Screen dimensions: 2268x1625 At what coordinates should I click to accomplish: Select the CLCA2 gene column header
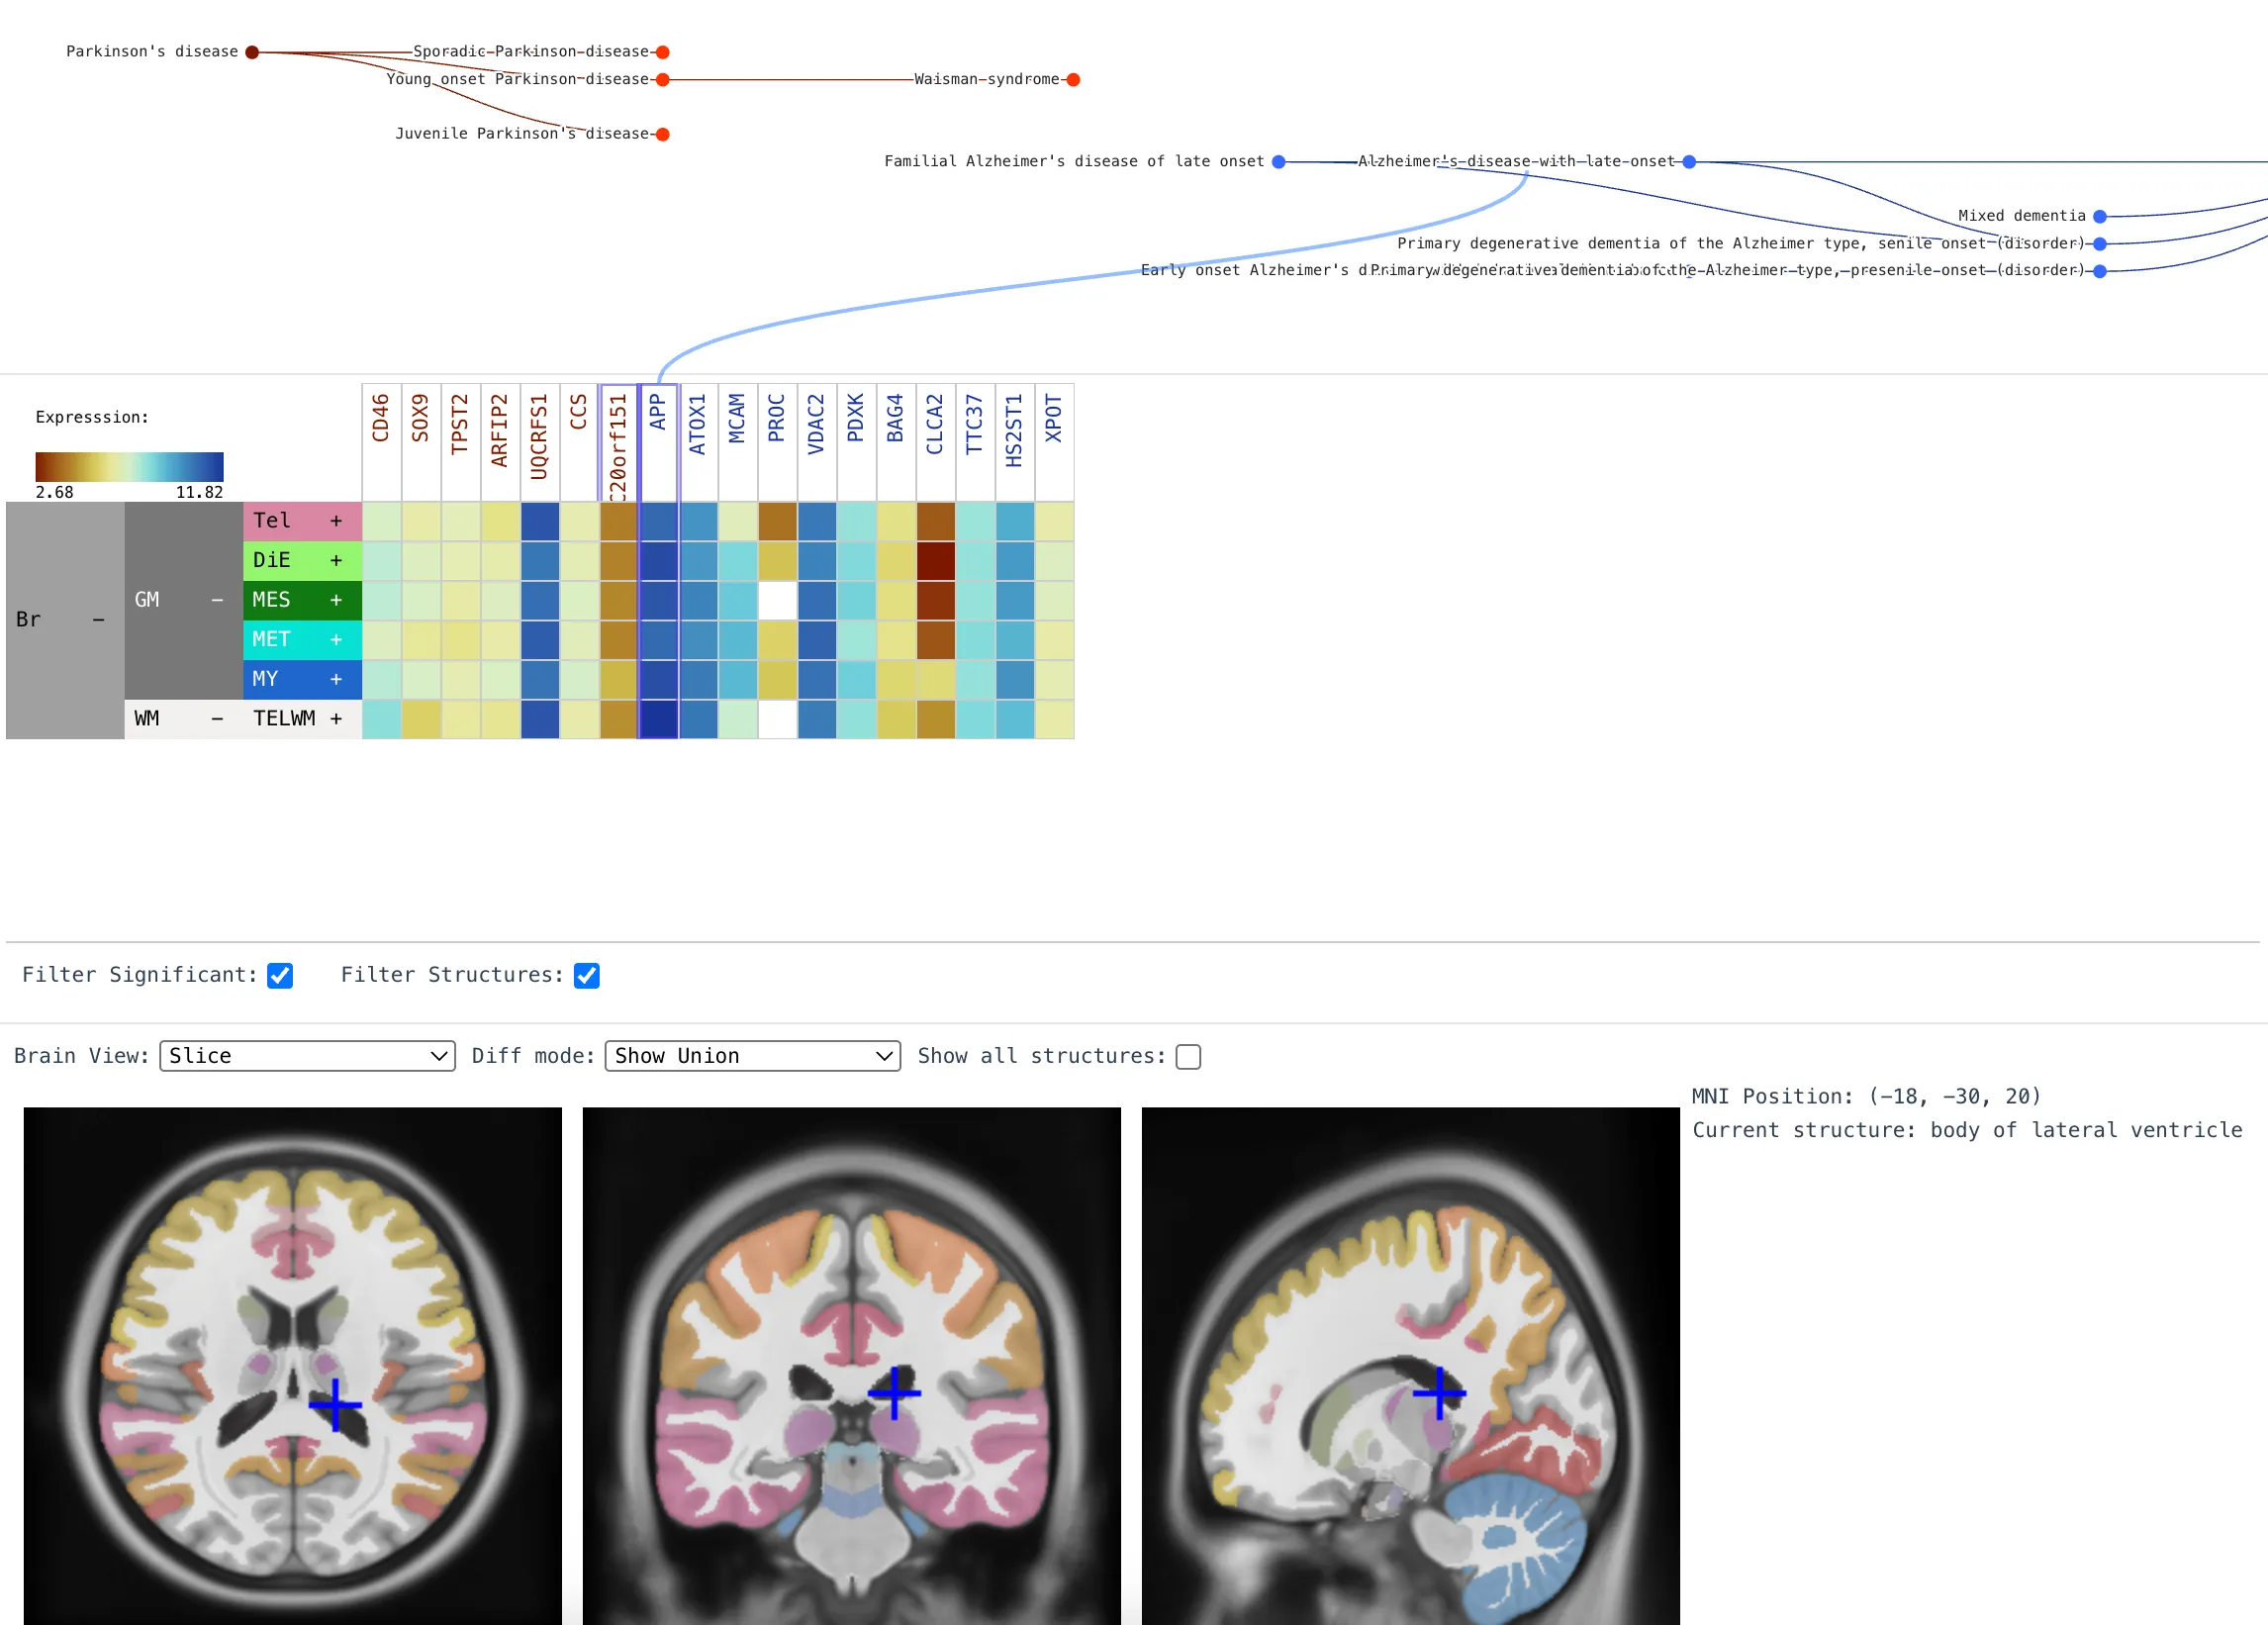pos(936,442)
